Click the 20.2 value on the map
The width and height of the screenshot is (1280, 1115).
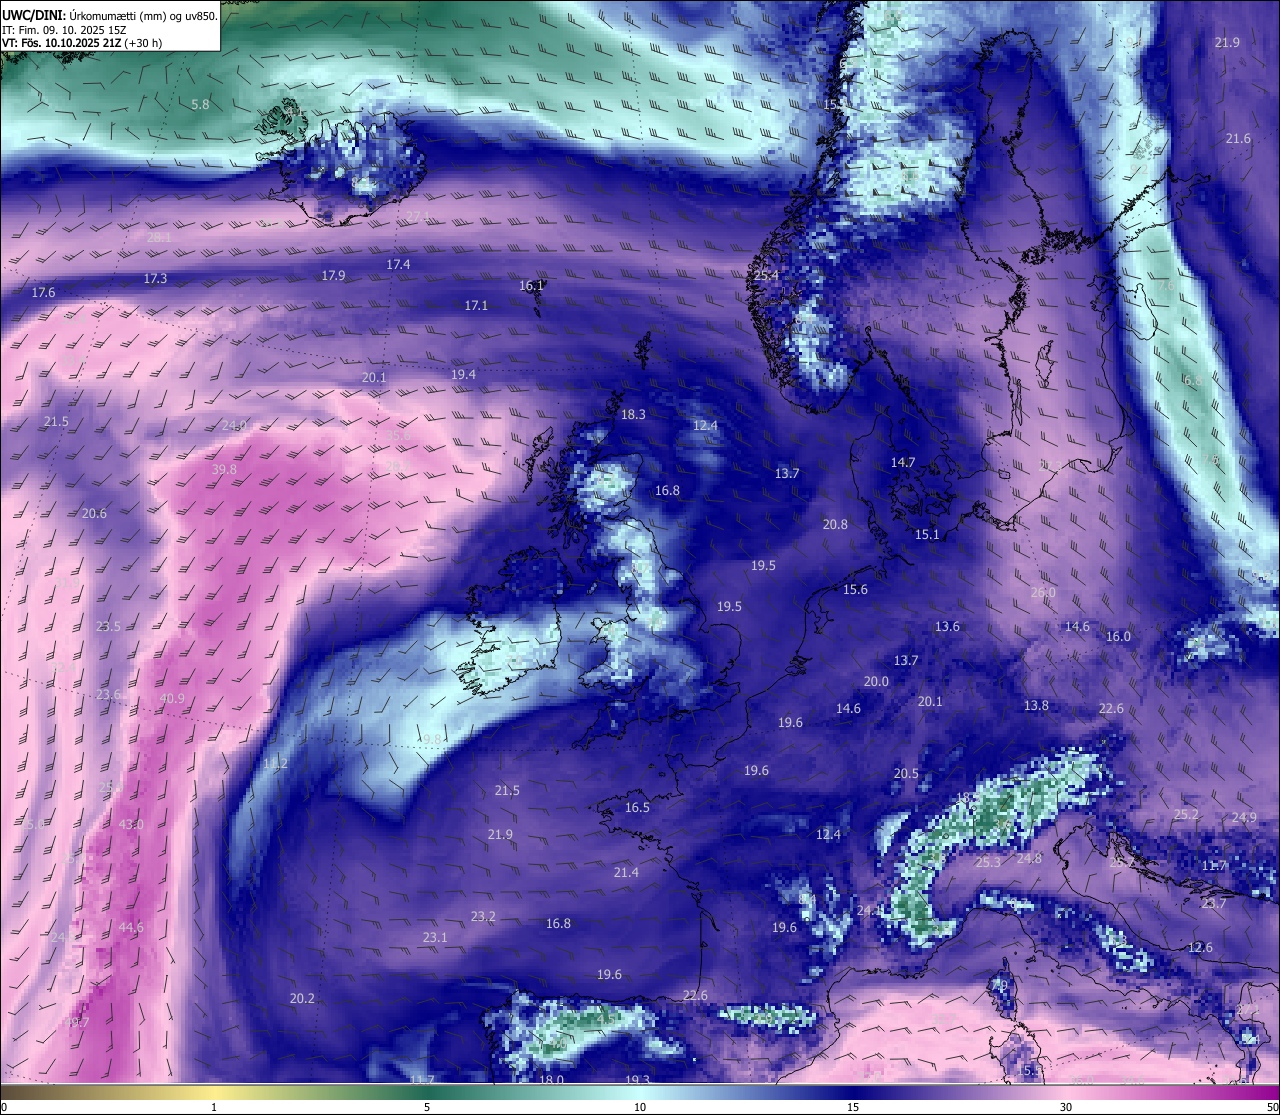[x=302, y=998]
